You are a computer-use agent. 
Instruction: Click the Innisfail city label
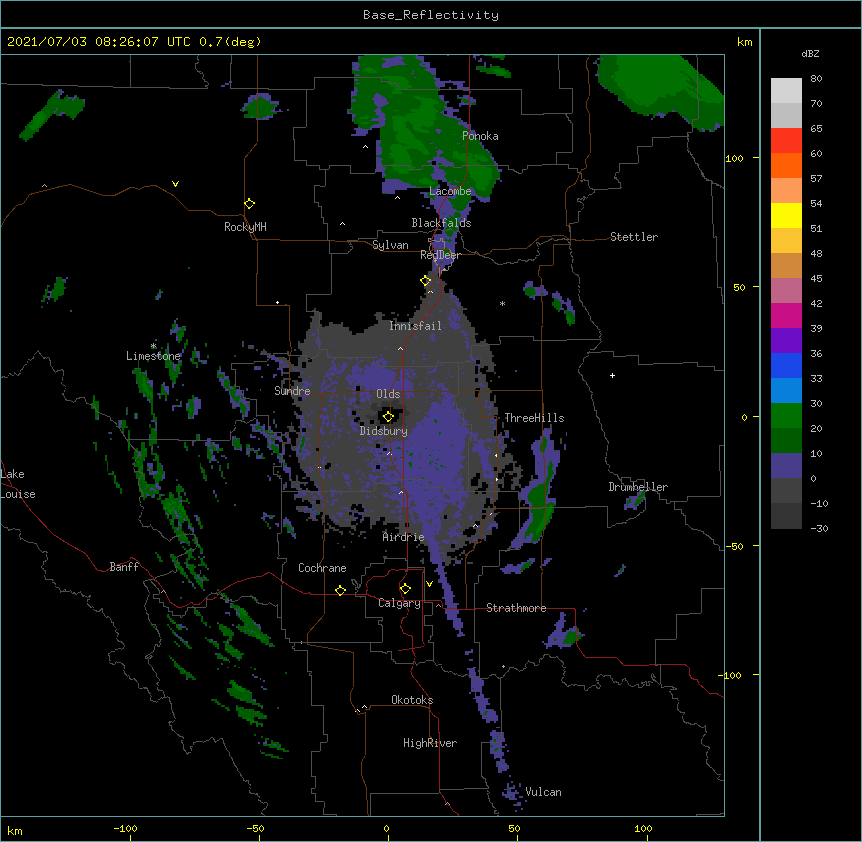click(415, 326)
